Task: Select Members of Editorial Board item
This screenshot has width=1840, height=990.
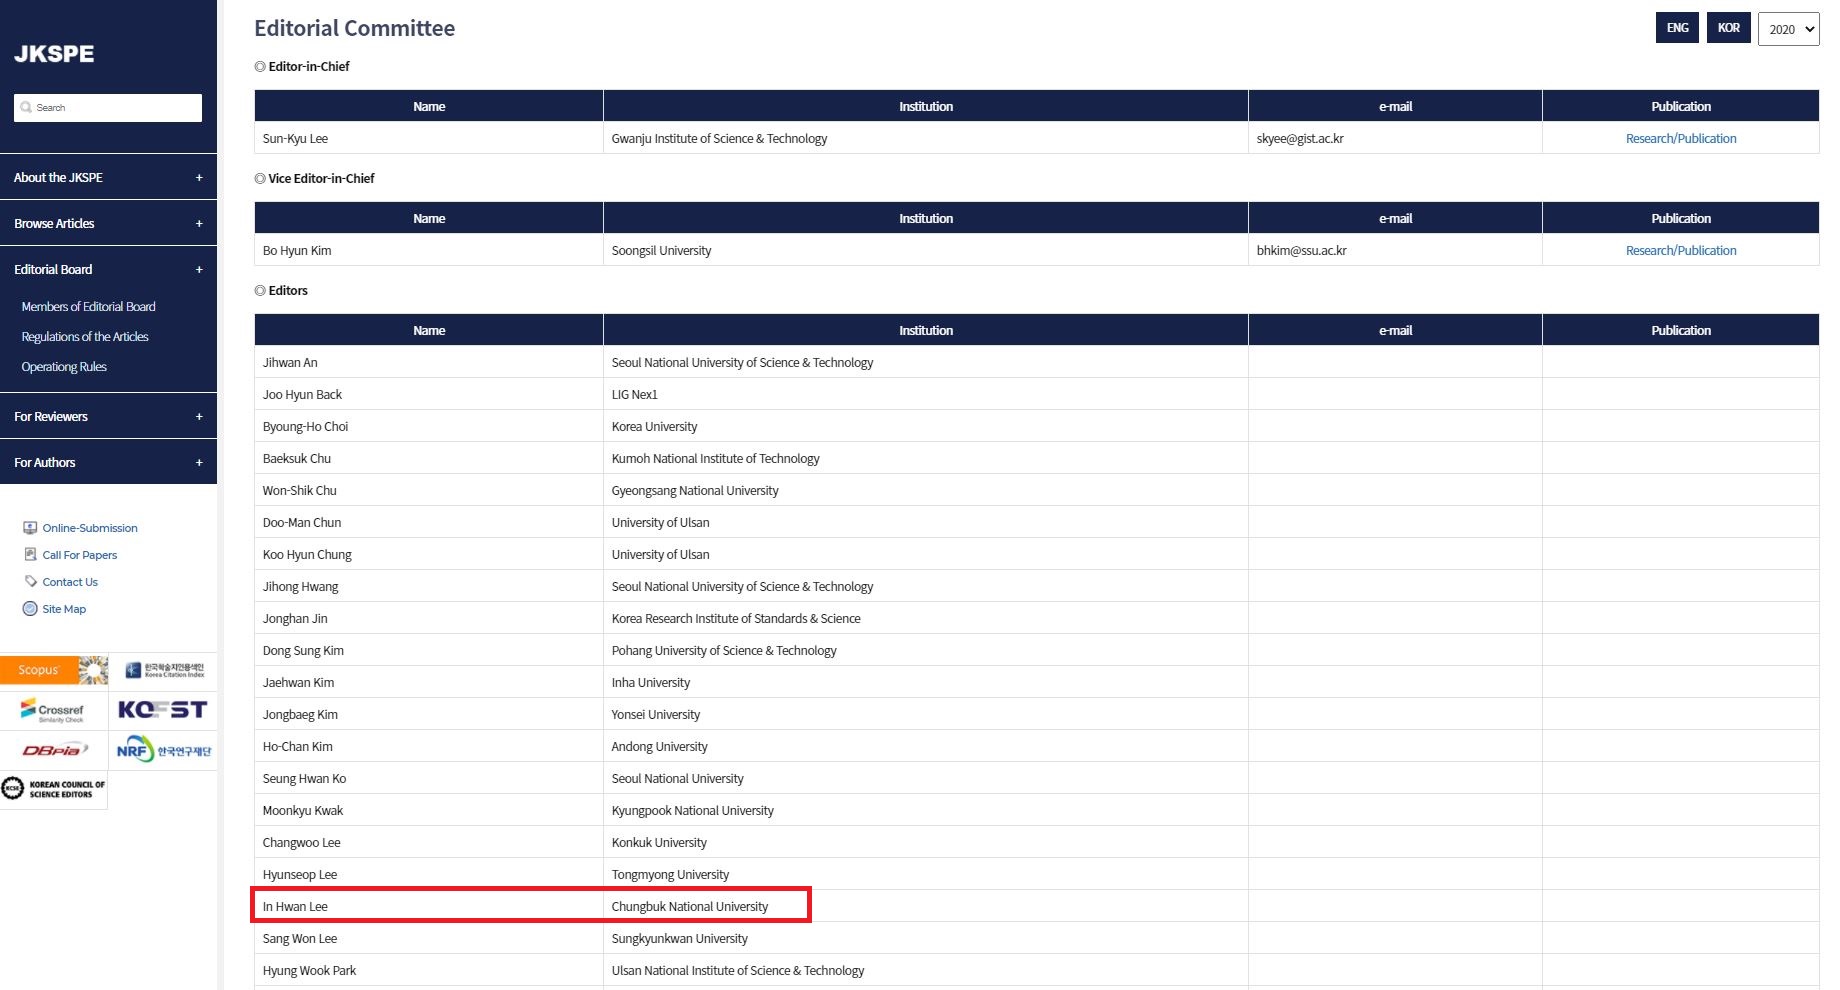Action: (x=88, y=306)
